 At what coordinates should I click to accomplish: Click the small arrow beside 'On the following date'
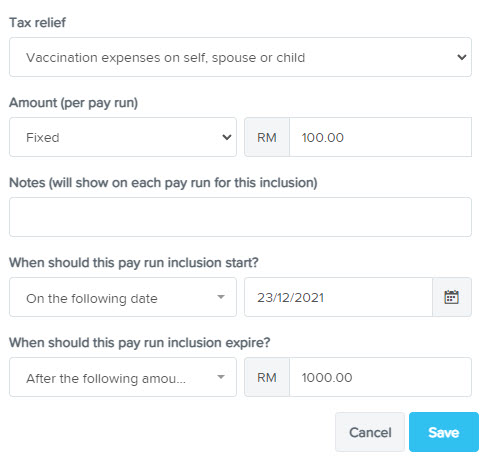point(221,297)
